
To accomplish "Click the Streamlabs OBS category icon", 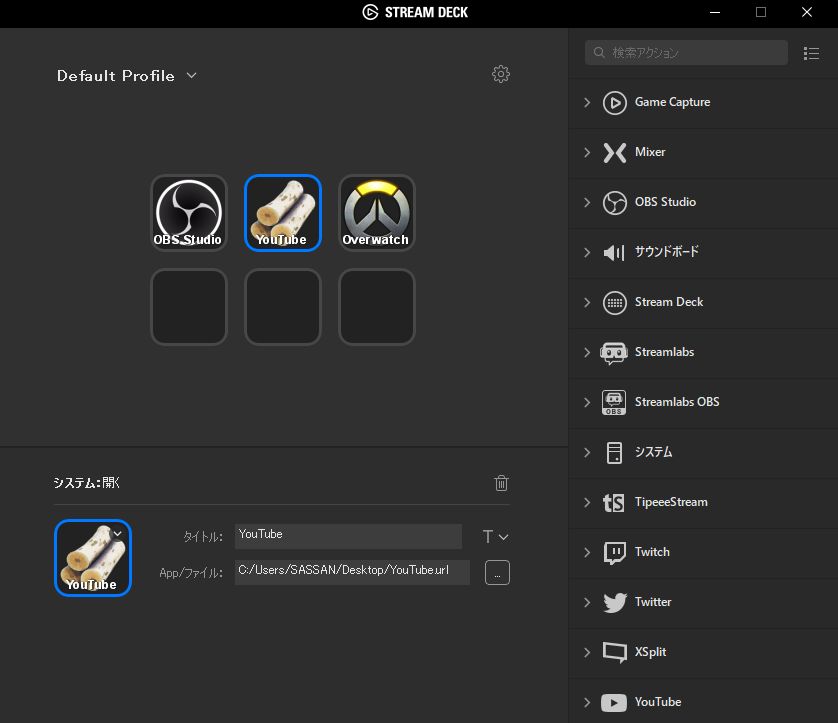I will (614, 402).
